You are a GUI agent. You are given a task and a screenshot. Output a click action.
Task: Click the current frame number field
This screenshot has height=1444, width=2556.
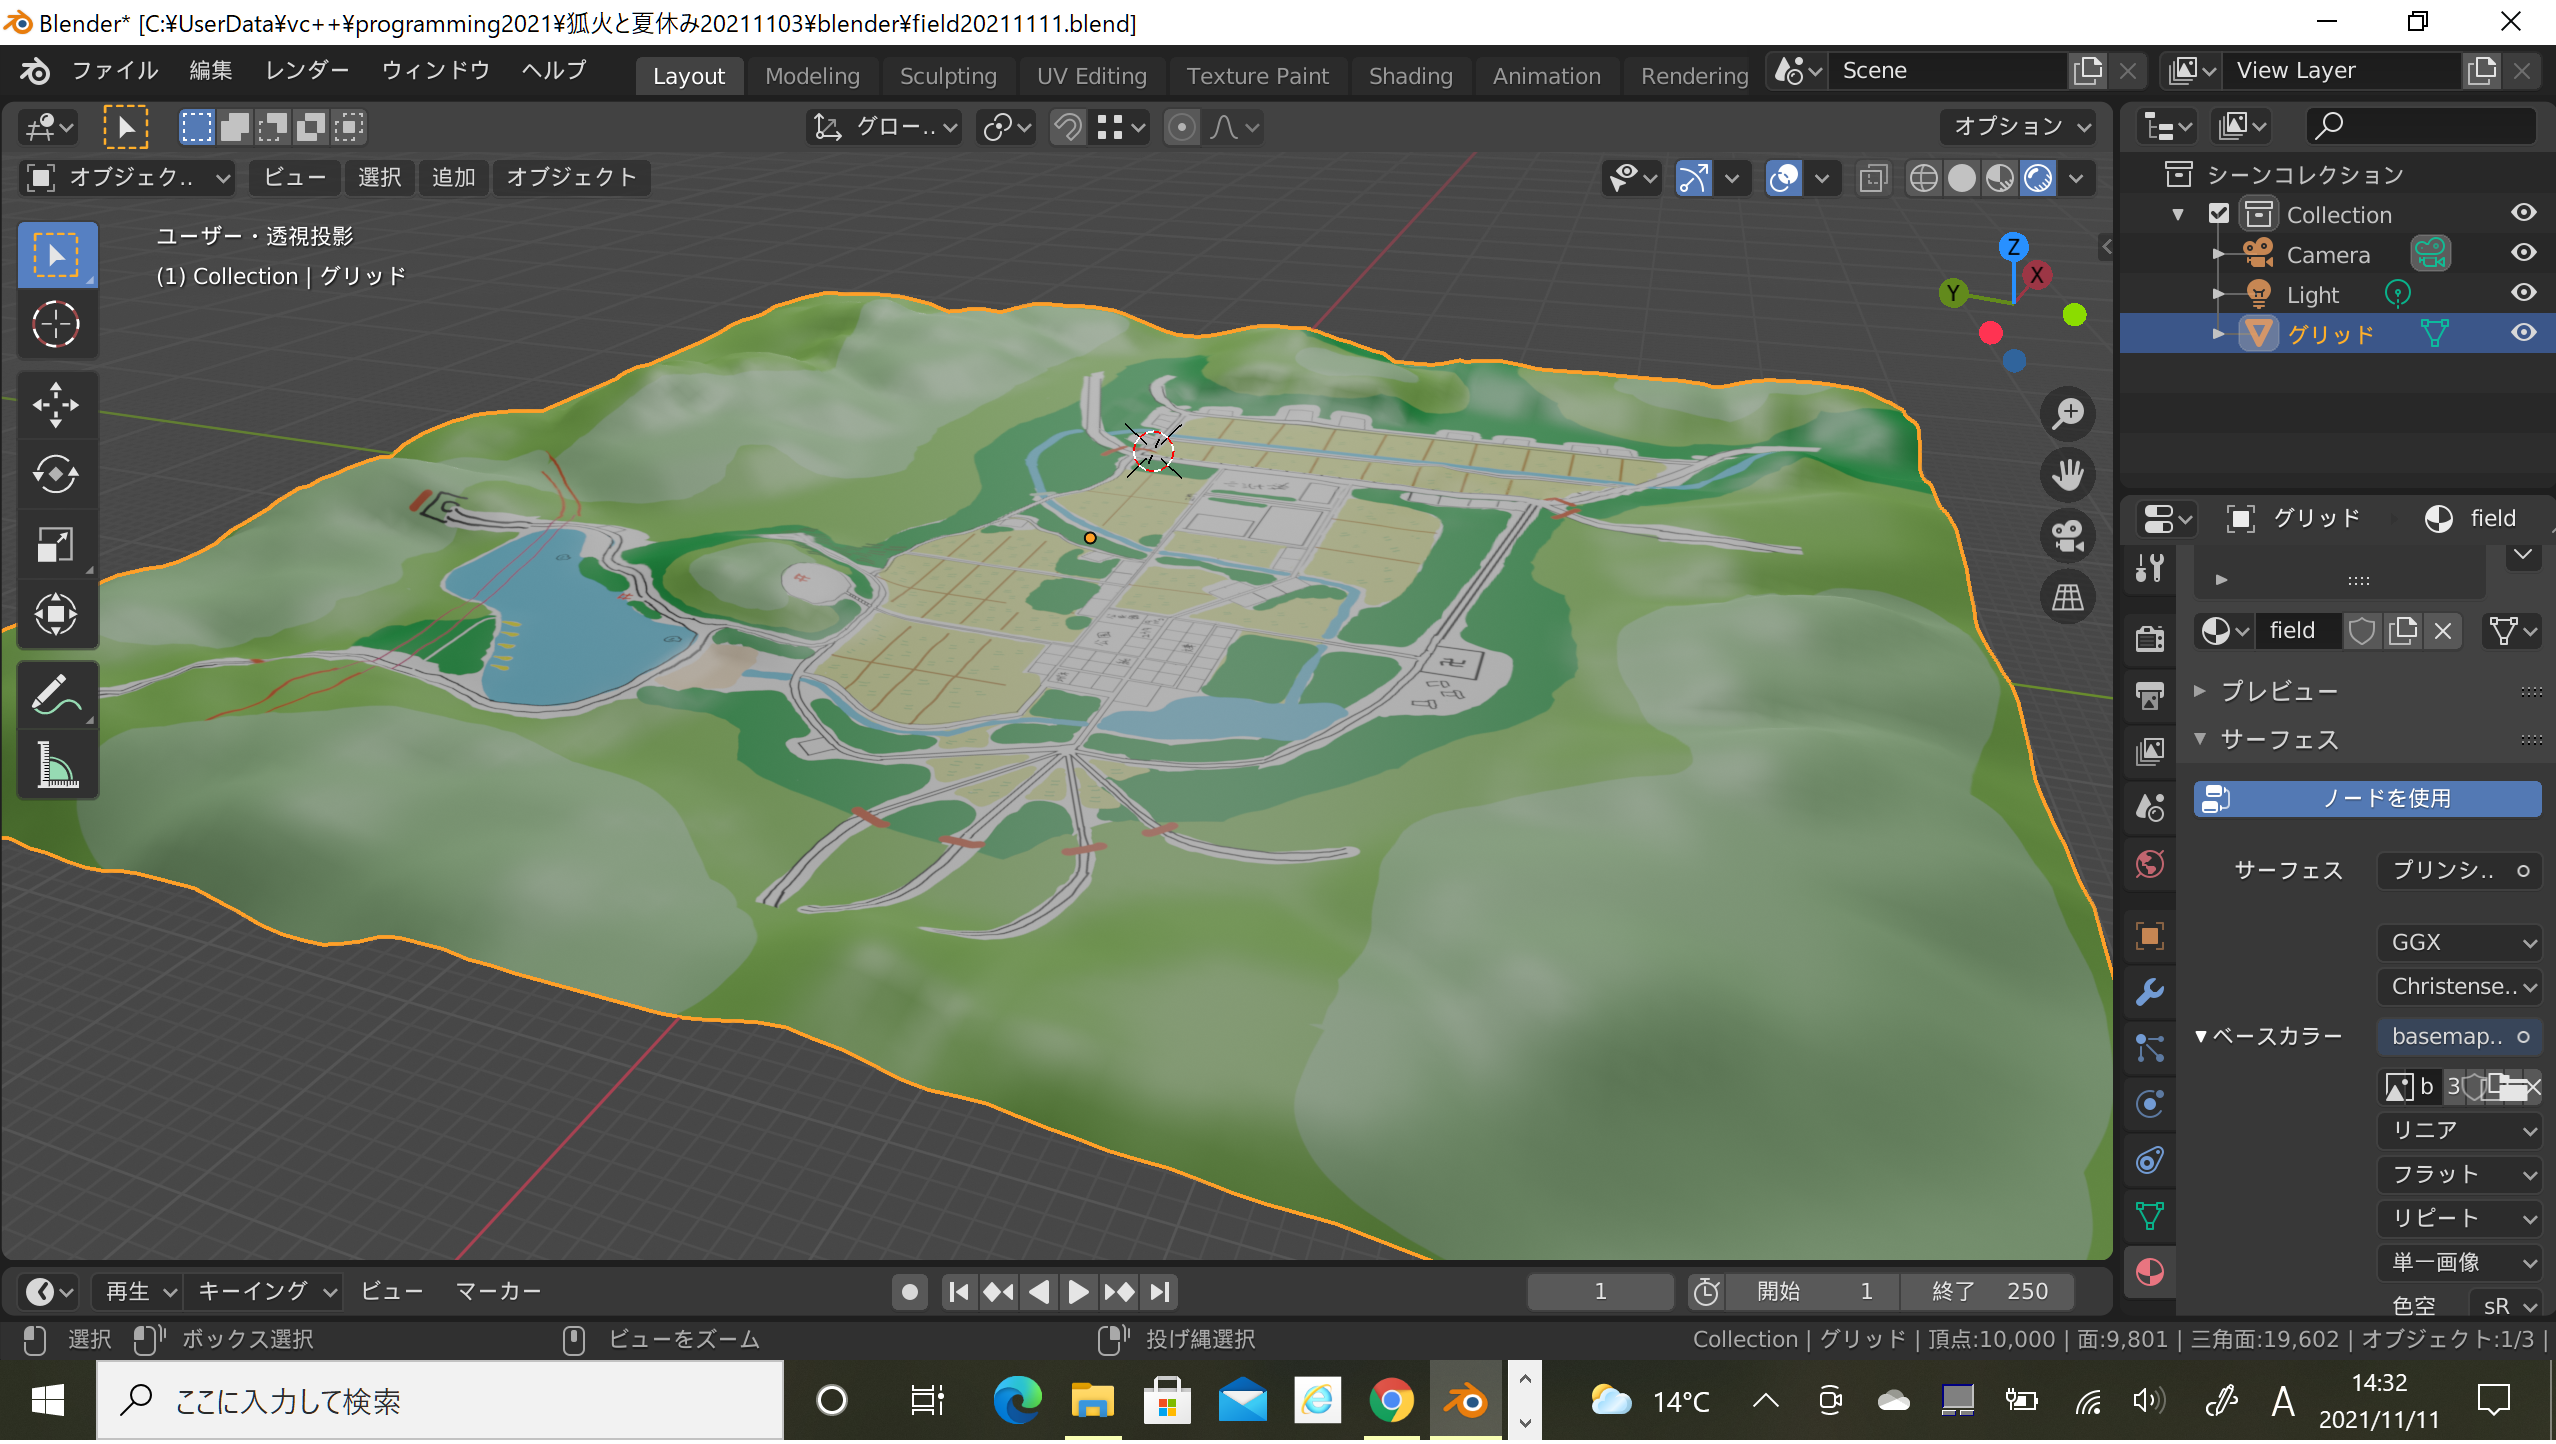(x=1599, y=1292)
